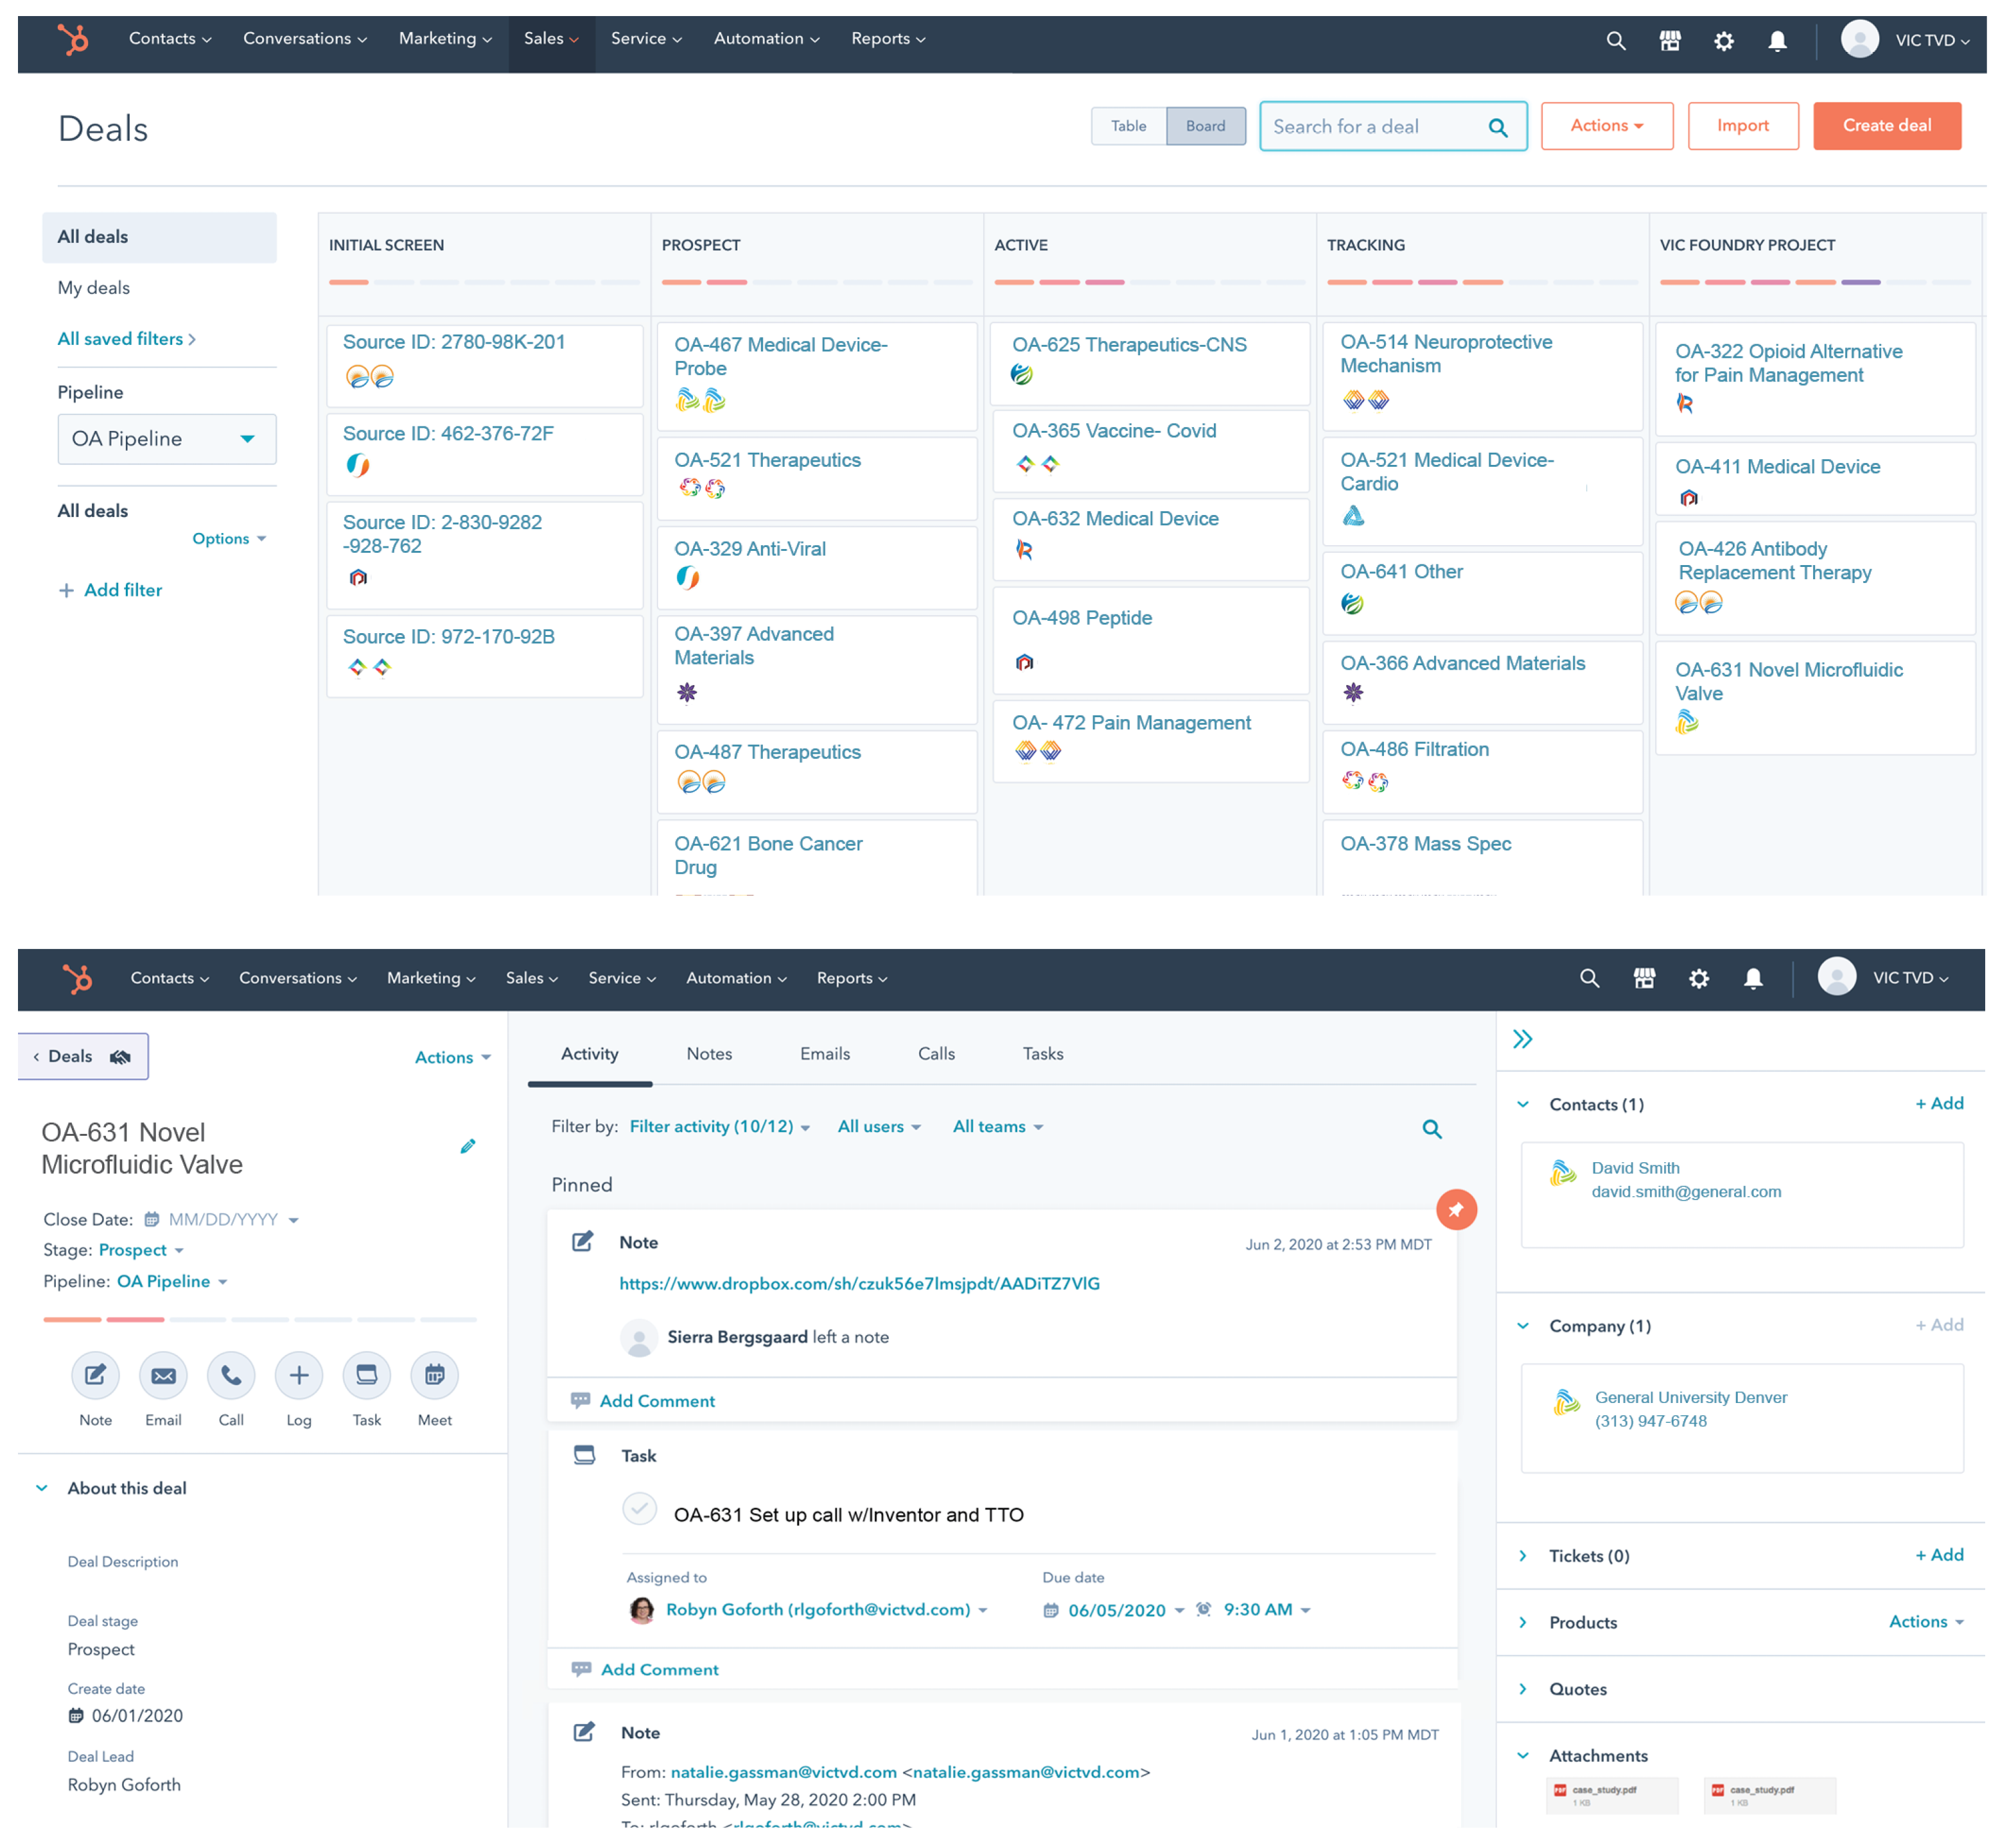Click Add Comment under pinned note
The width and height of the screenshot is (2007, 1848).
[x=656, y=1401]
